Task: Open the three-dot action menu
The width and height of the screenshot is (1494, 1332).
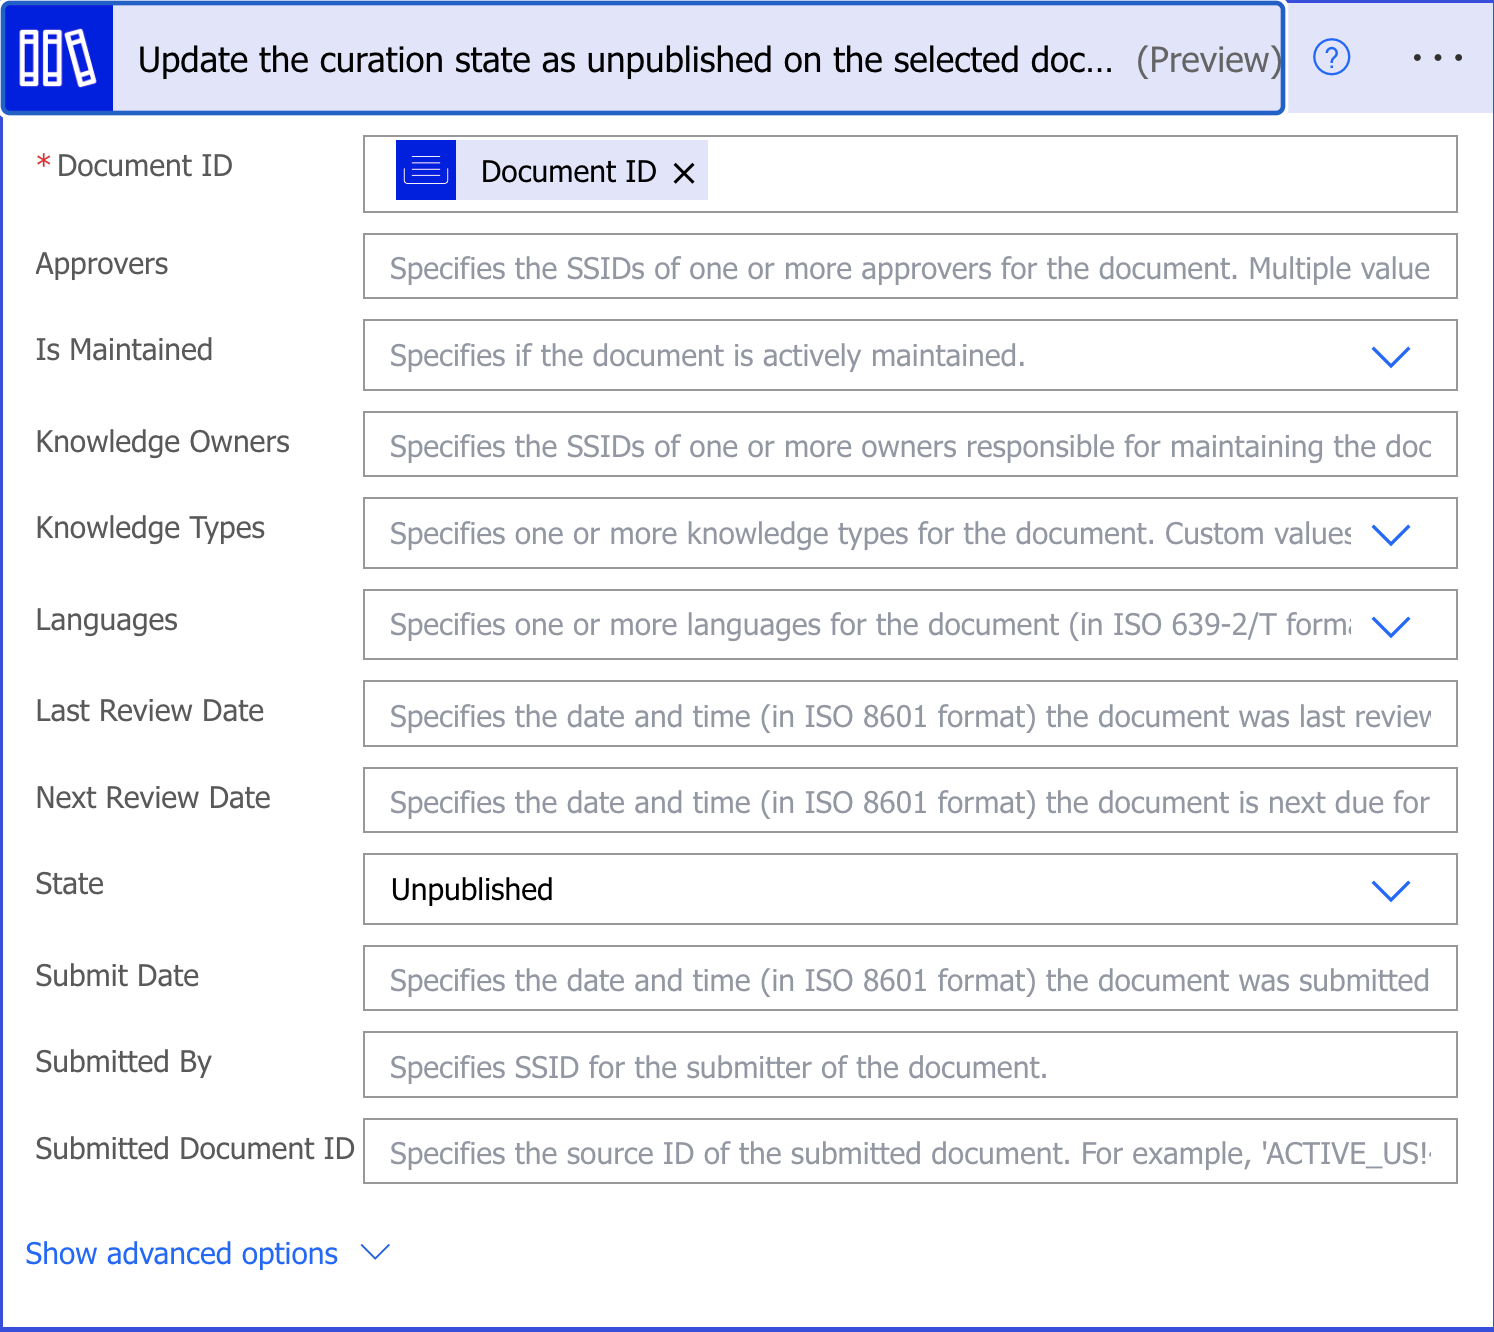Action: (x=1437, y=58)
